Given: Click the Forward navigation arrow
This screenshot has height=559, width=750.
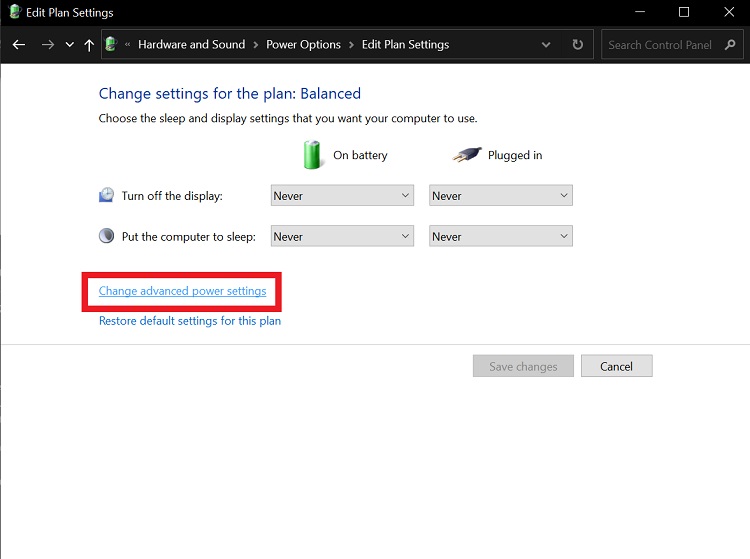Looking at the screenshot, I should [47, 45].
